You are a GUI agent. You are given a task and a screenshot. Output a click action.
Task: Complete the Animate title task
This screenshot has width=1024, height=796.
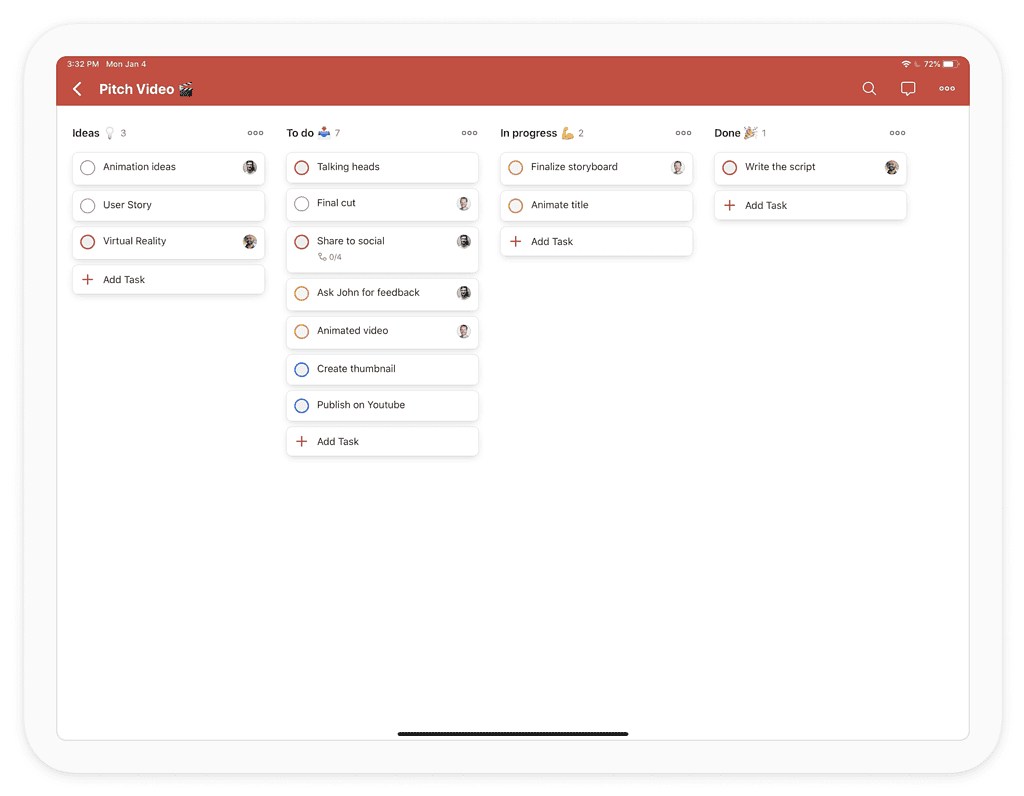(516, 205)
